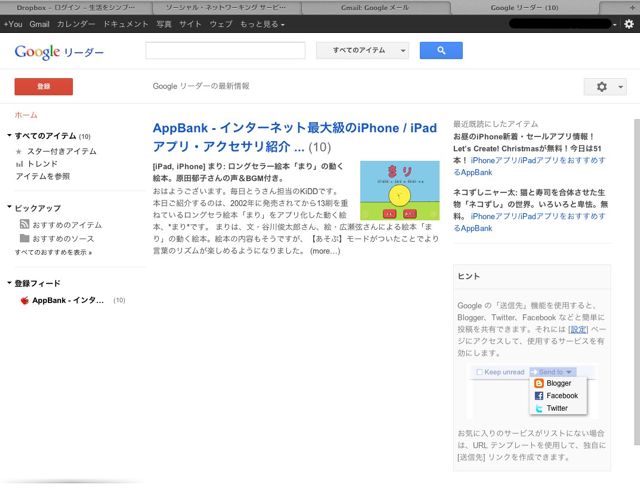Viewport: 640px width, 490px height.
Task: Open the もっと見る dropdown menu
Action: [262, 24]
